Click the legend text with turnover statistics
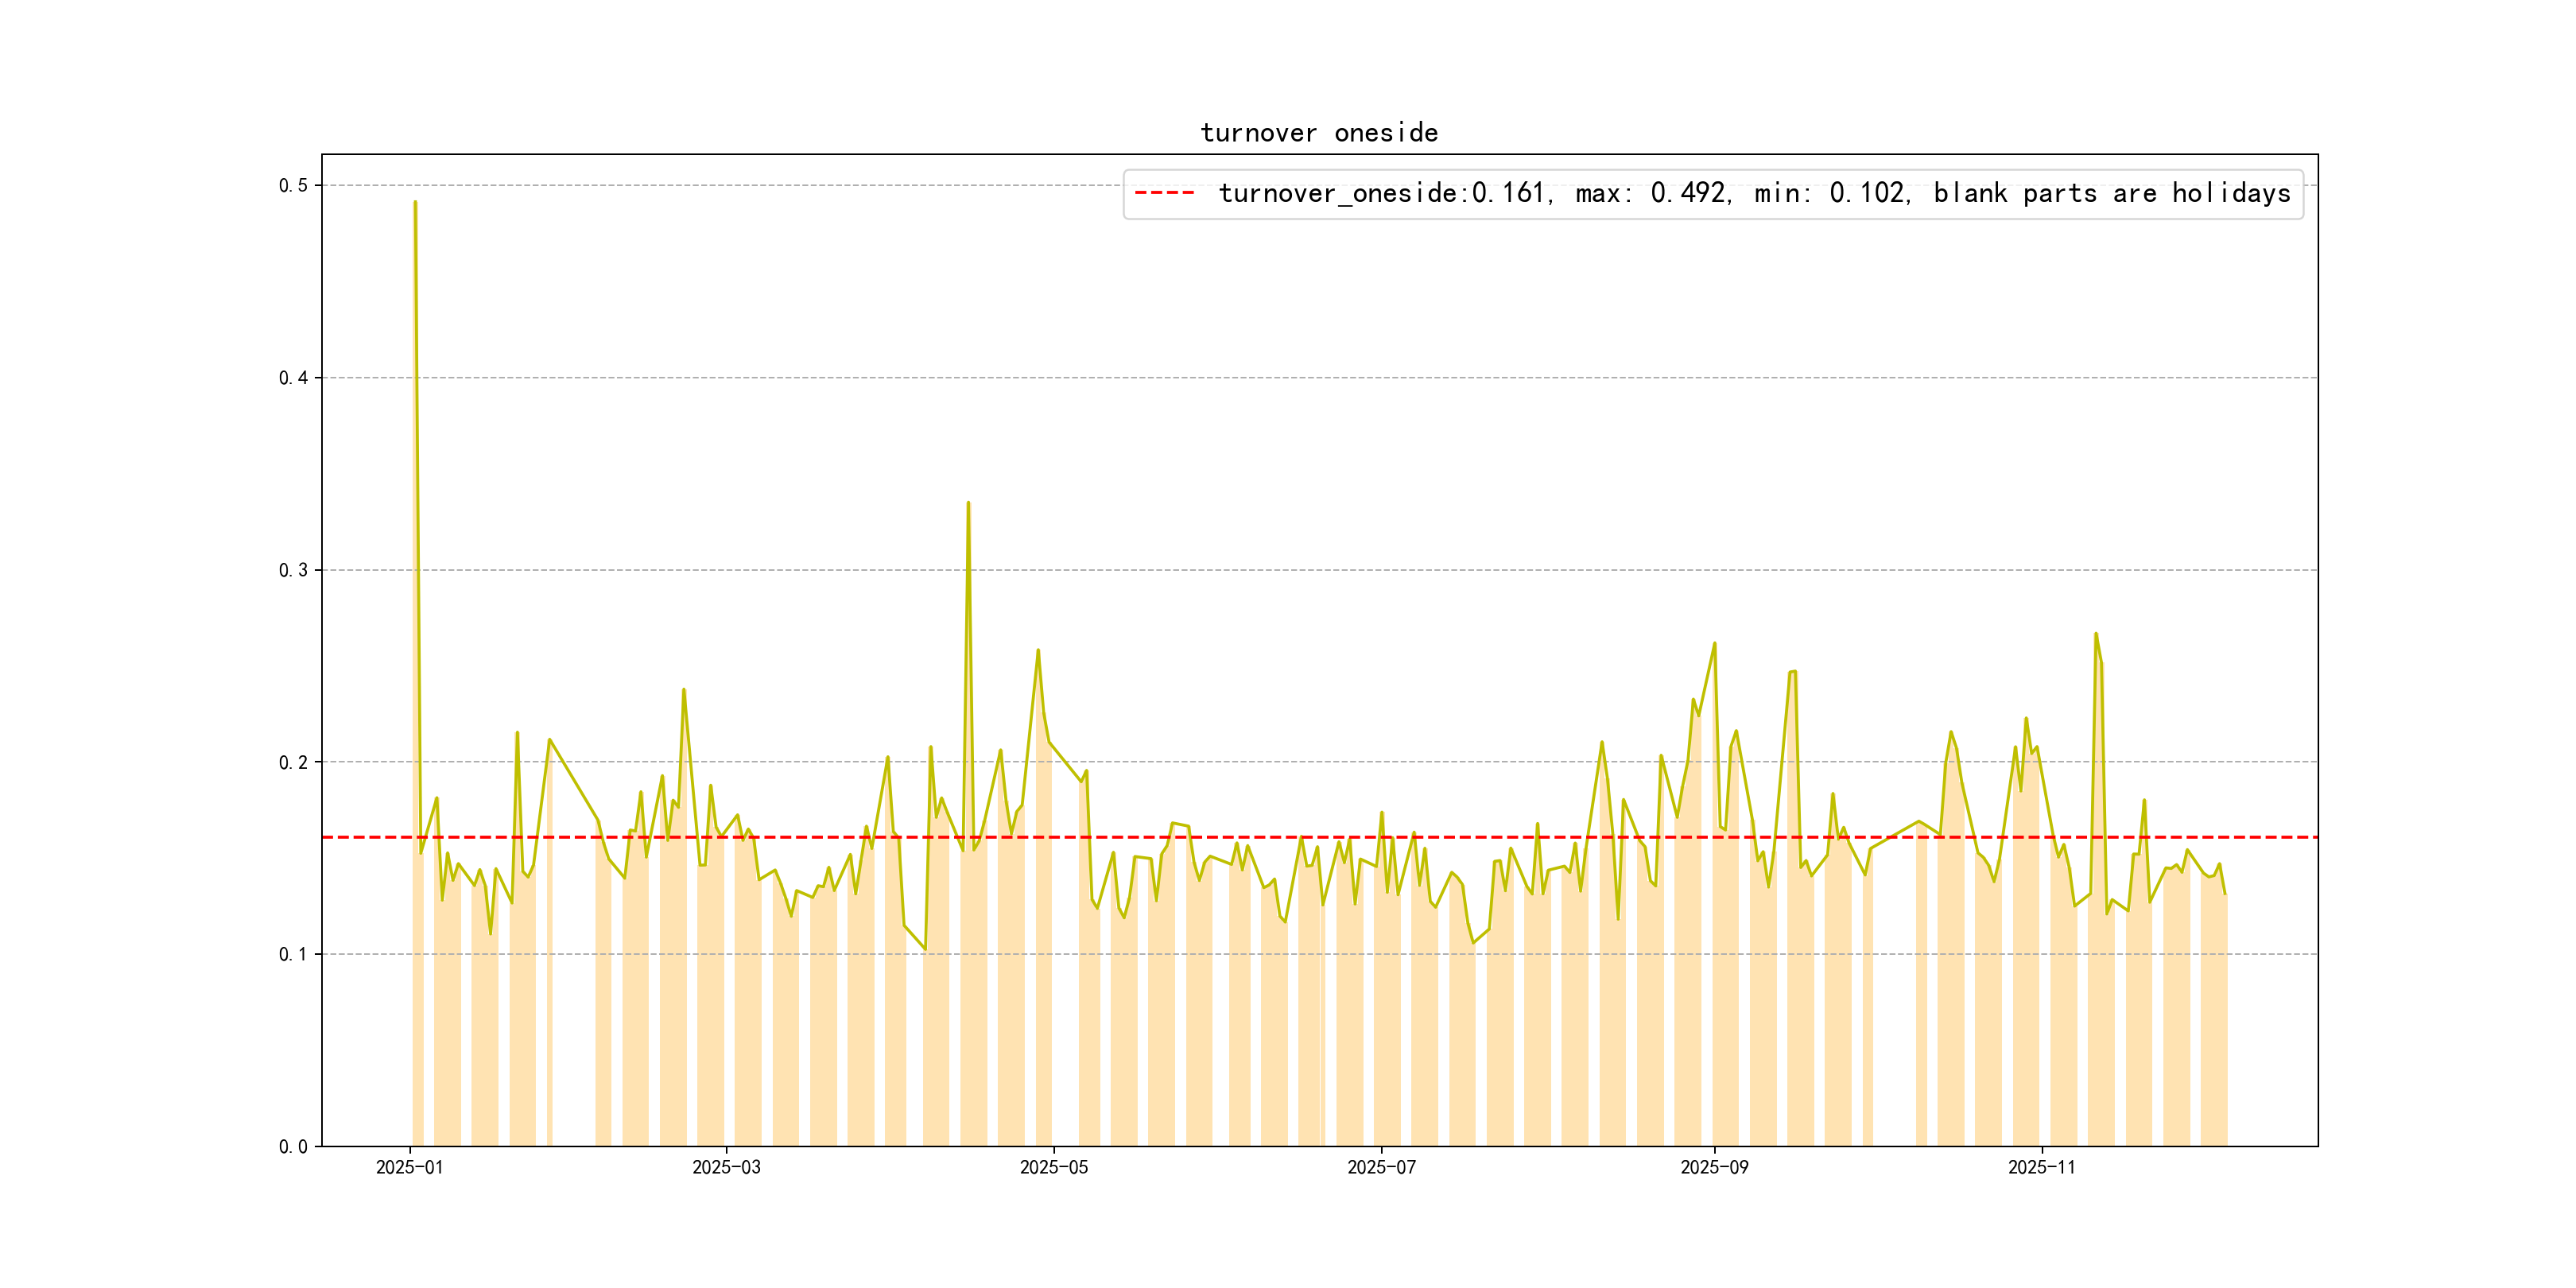The height and width of the screenshot is (1288, 2576). (1753, 193)
